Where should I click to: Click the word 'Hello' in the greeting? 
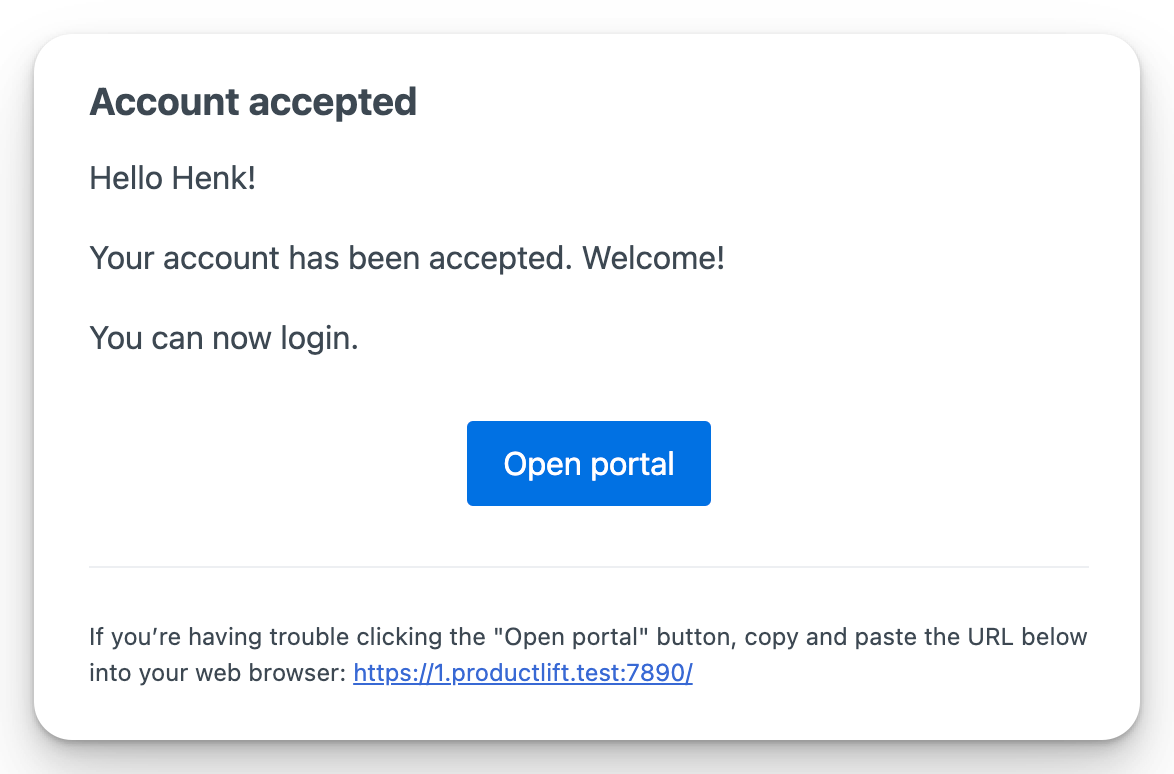point(124,179)
